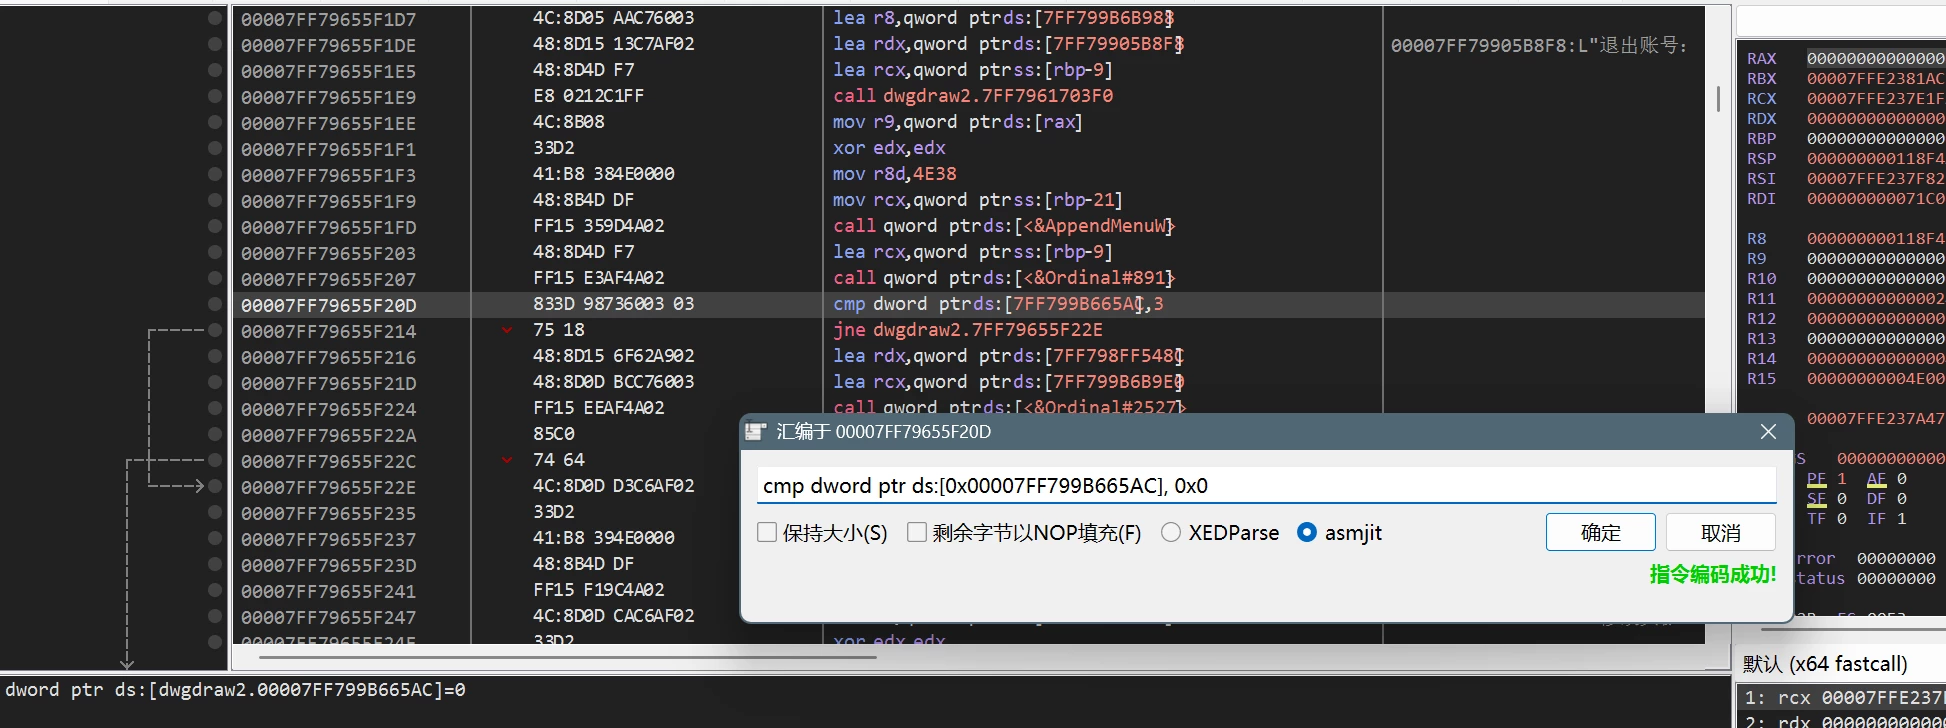Check 剩余字节以NOP填充(F) option
Viewport: 1946px width, 728px height.
pos(917,533)
